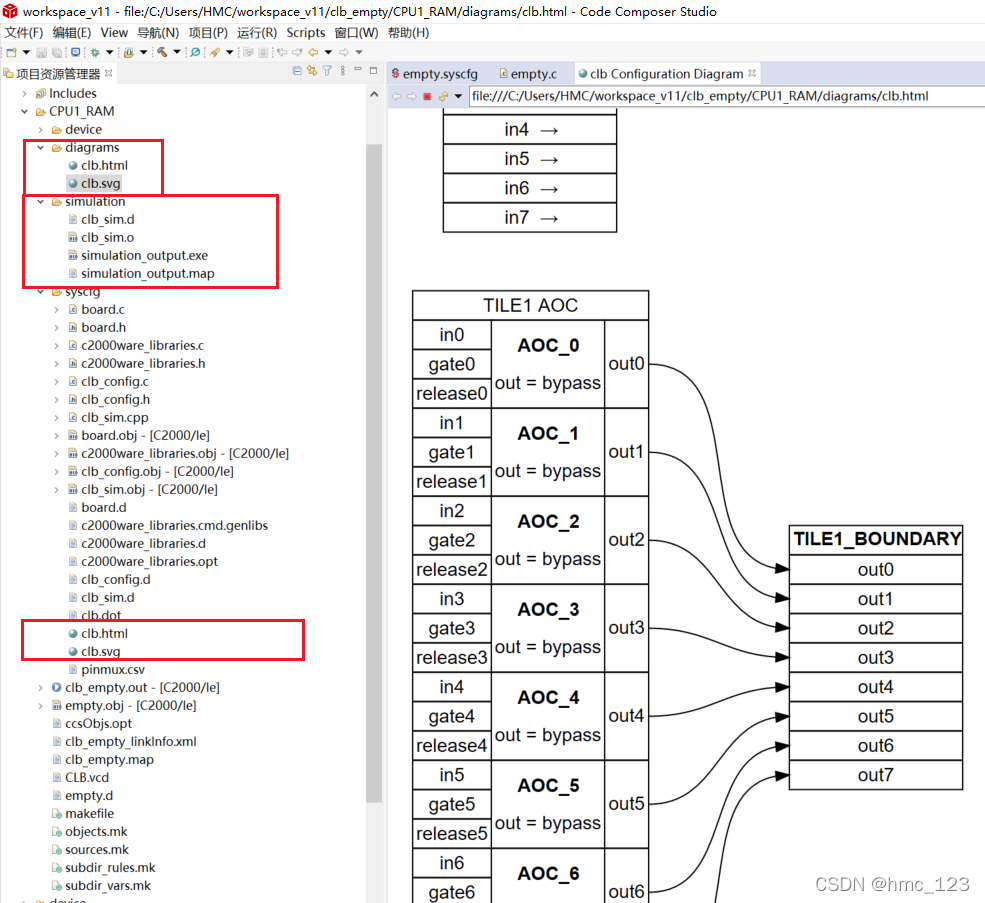985x903 pixels.
Task: Open search via the magnifier toolbar icon
Action: point(196,51)
